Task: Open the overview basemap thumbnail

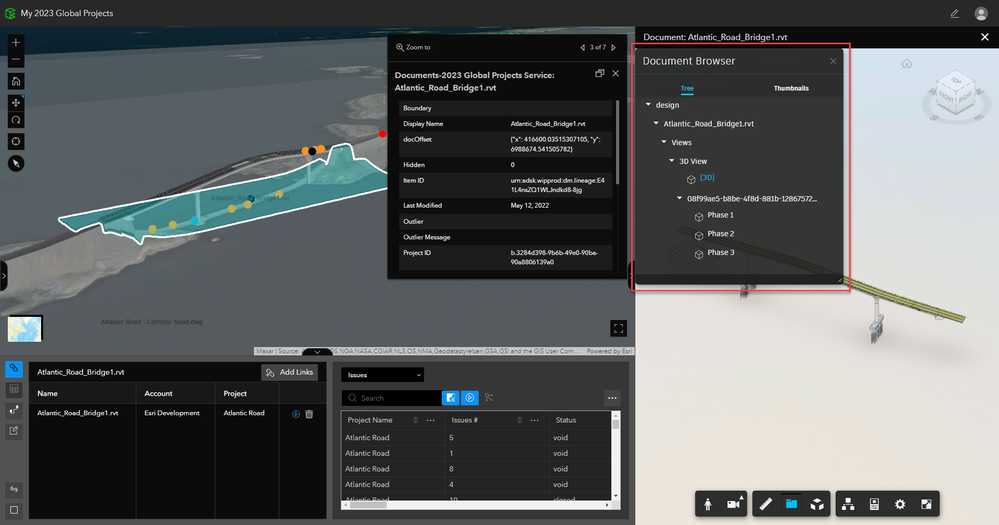Action: coord(25,329)
